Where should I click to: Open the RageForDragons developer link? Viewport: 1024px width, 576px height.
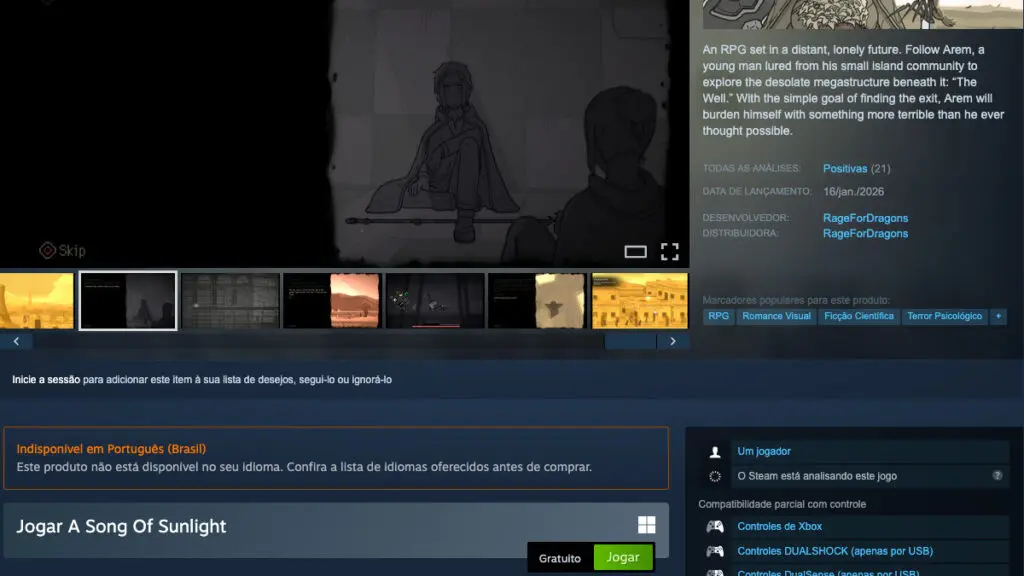pyautogui.click(x=865, y=218)
